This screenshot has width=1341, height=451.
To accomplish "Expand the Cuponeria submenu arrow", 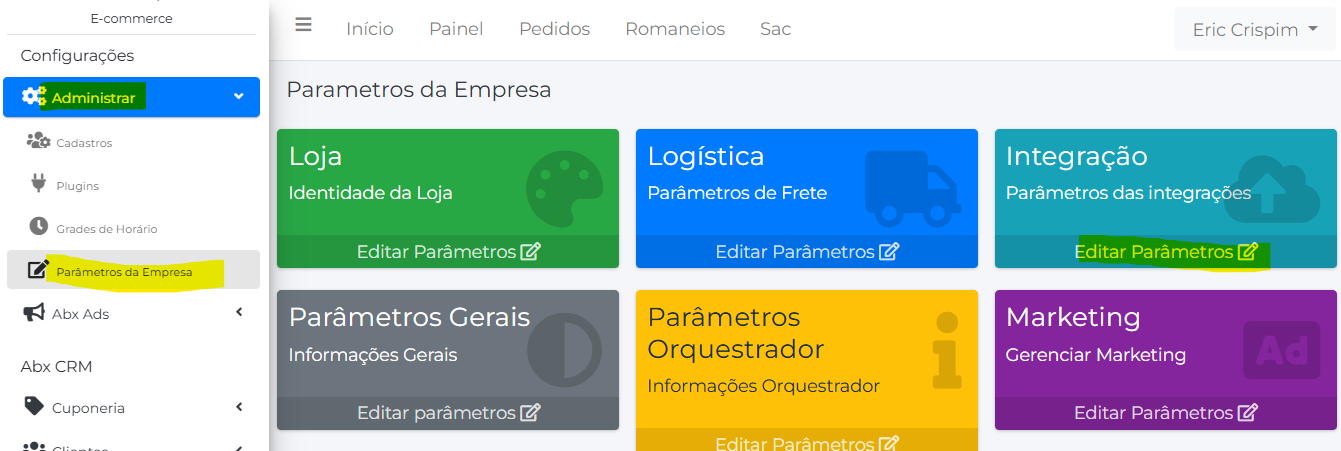I will [x=239, y=407].
